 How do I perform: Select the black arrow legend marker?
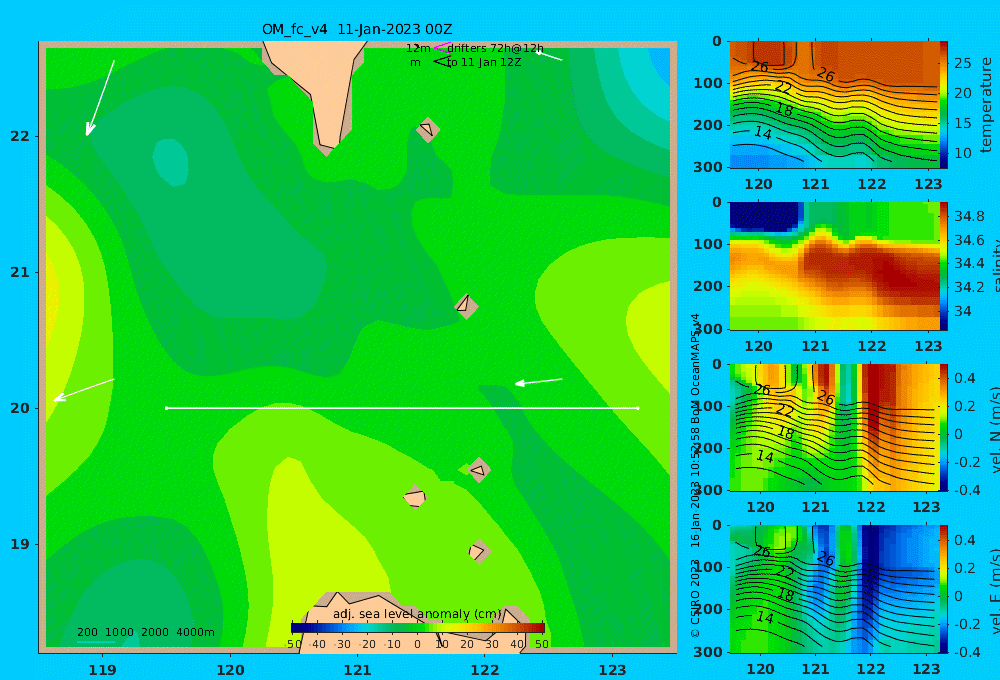point(441,62)
